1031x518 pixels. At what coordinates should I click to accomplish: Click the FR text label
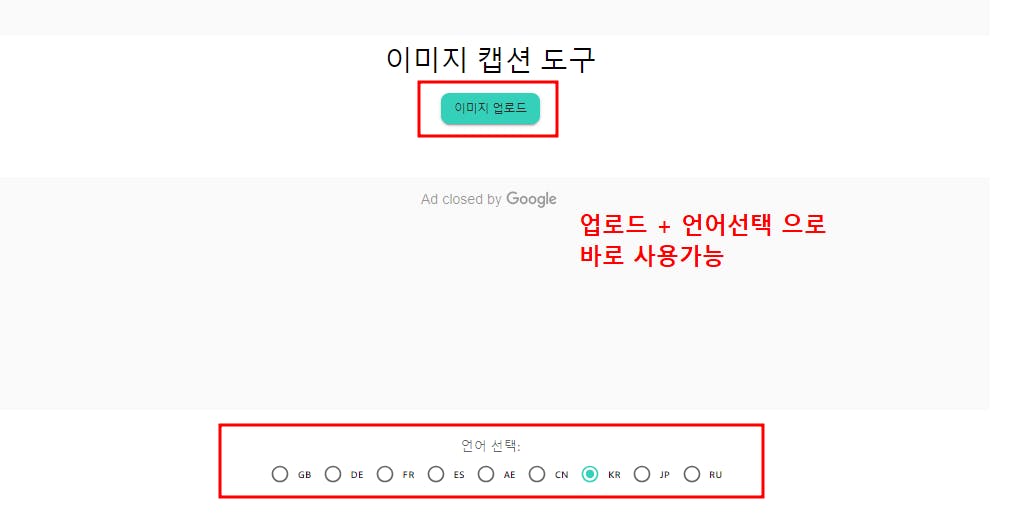click(408, 475)
